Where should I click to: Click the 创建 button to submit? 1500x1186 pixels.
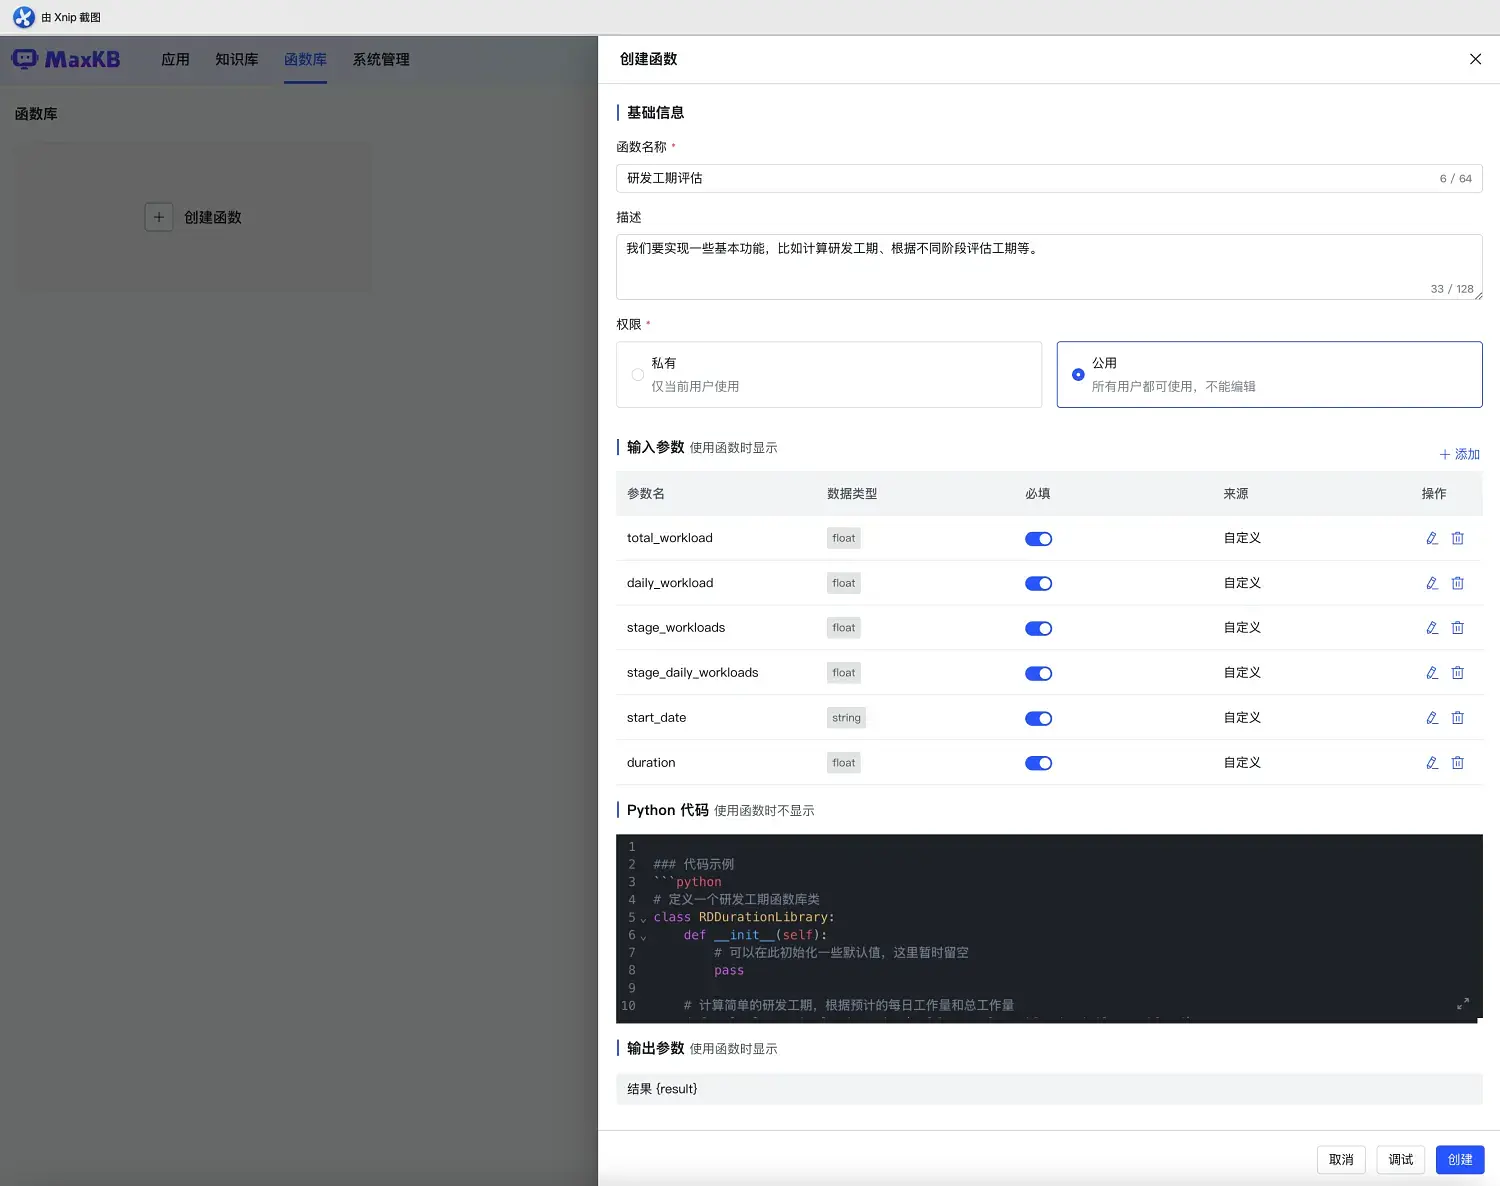coord(1459,1160)
